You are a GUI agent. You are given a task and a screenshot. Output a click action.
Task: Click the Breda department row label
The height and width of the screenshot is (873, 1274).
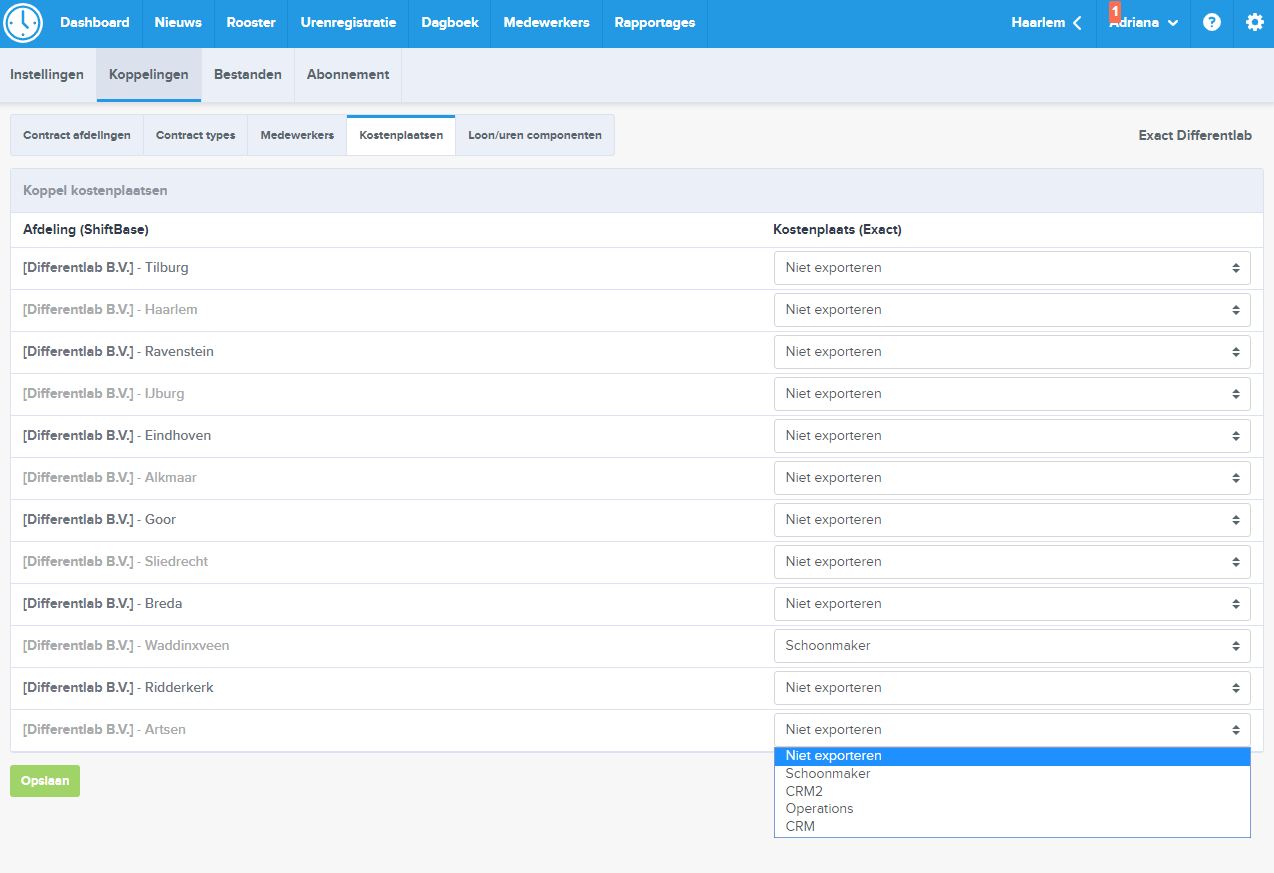(x=103, y=604)
